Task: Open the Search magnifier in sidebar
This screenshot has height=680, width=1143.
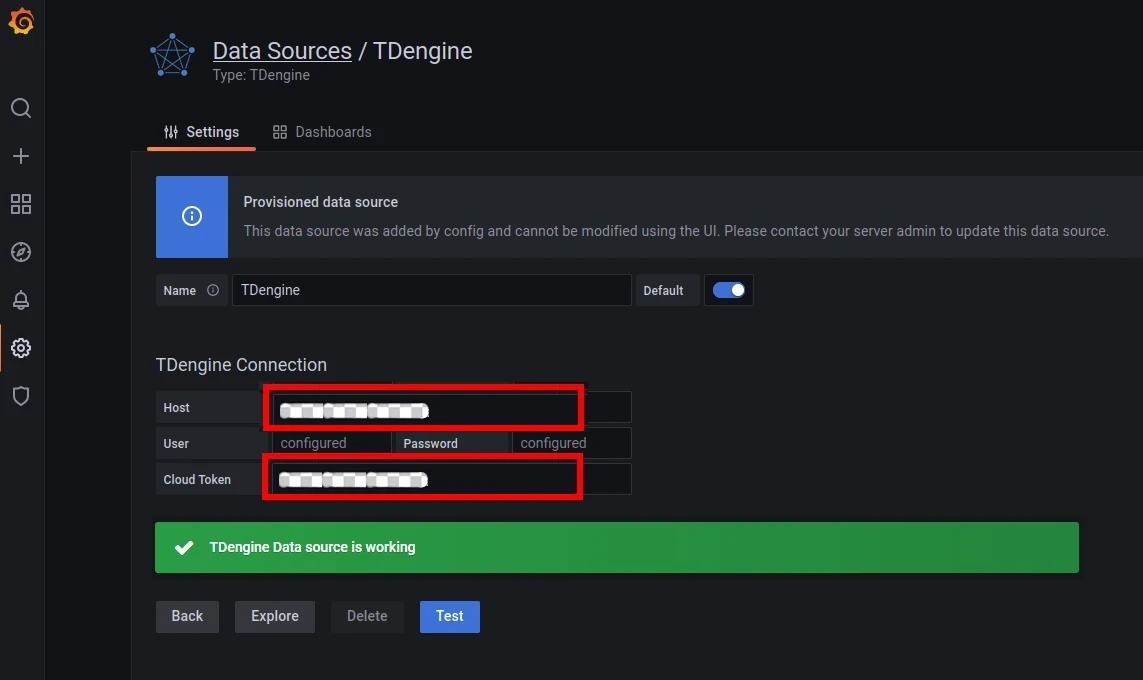Action: tap(21, 108)
